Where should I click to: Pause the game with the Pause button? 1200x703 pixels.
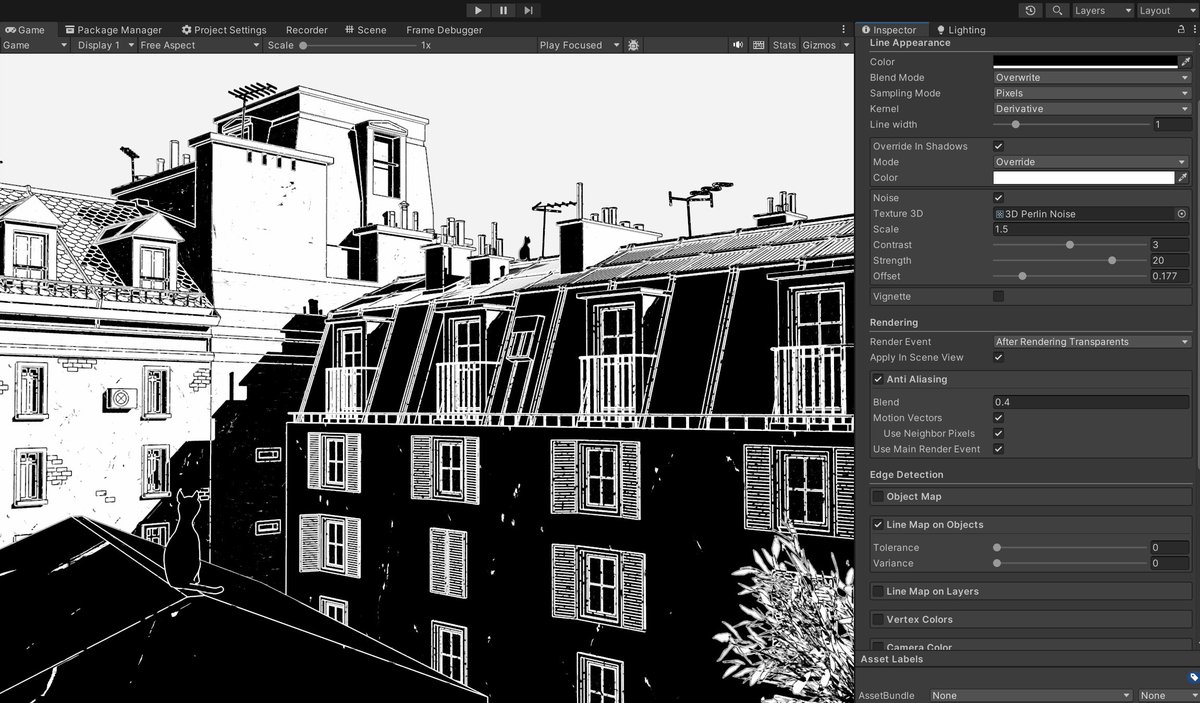click(x=503, y=10)
